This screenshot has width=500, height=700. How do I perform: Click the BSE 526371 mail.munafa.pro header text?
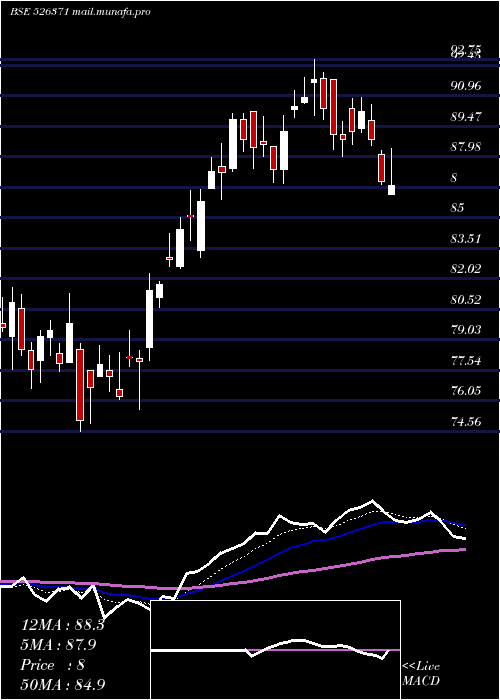[80, 12]
